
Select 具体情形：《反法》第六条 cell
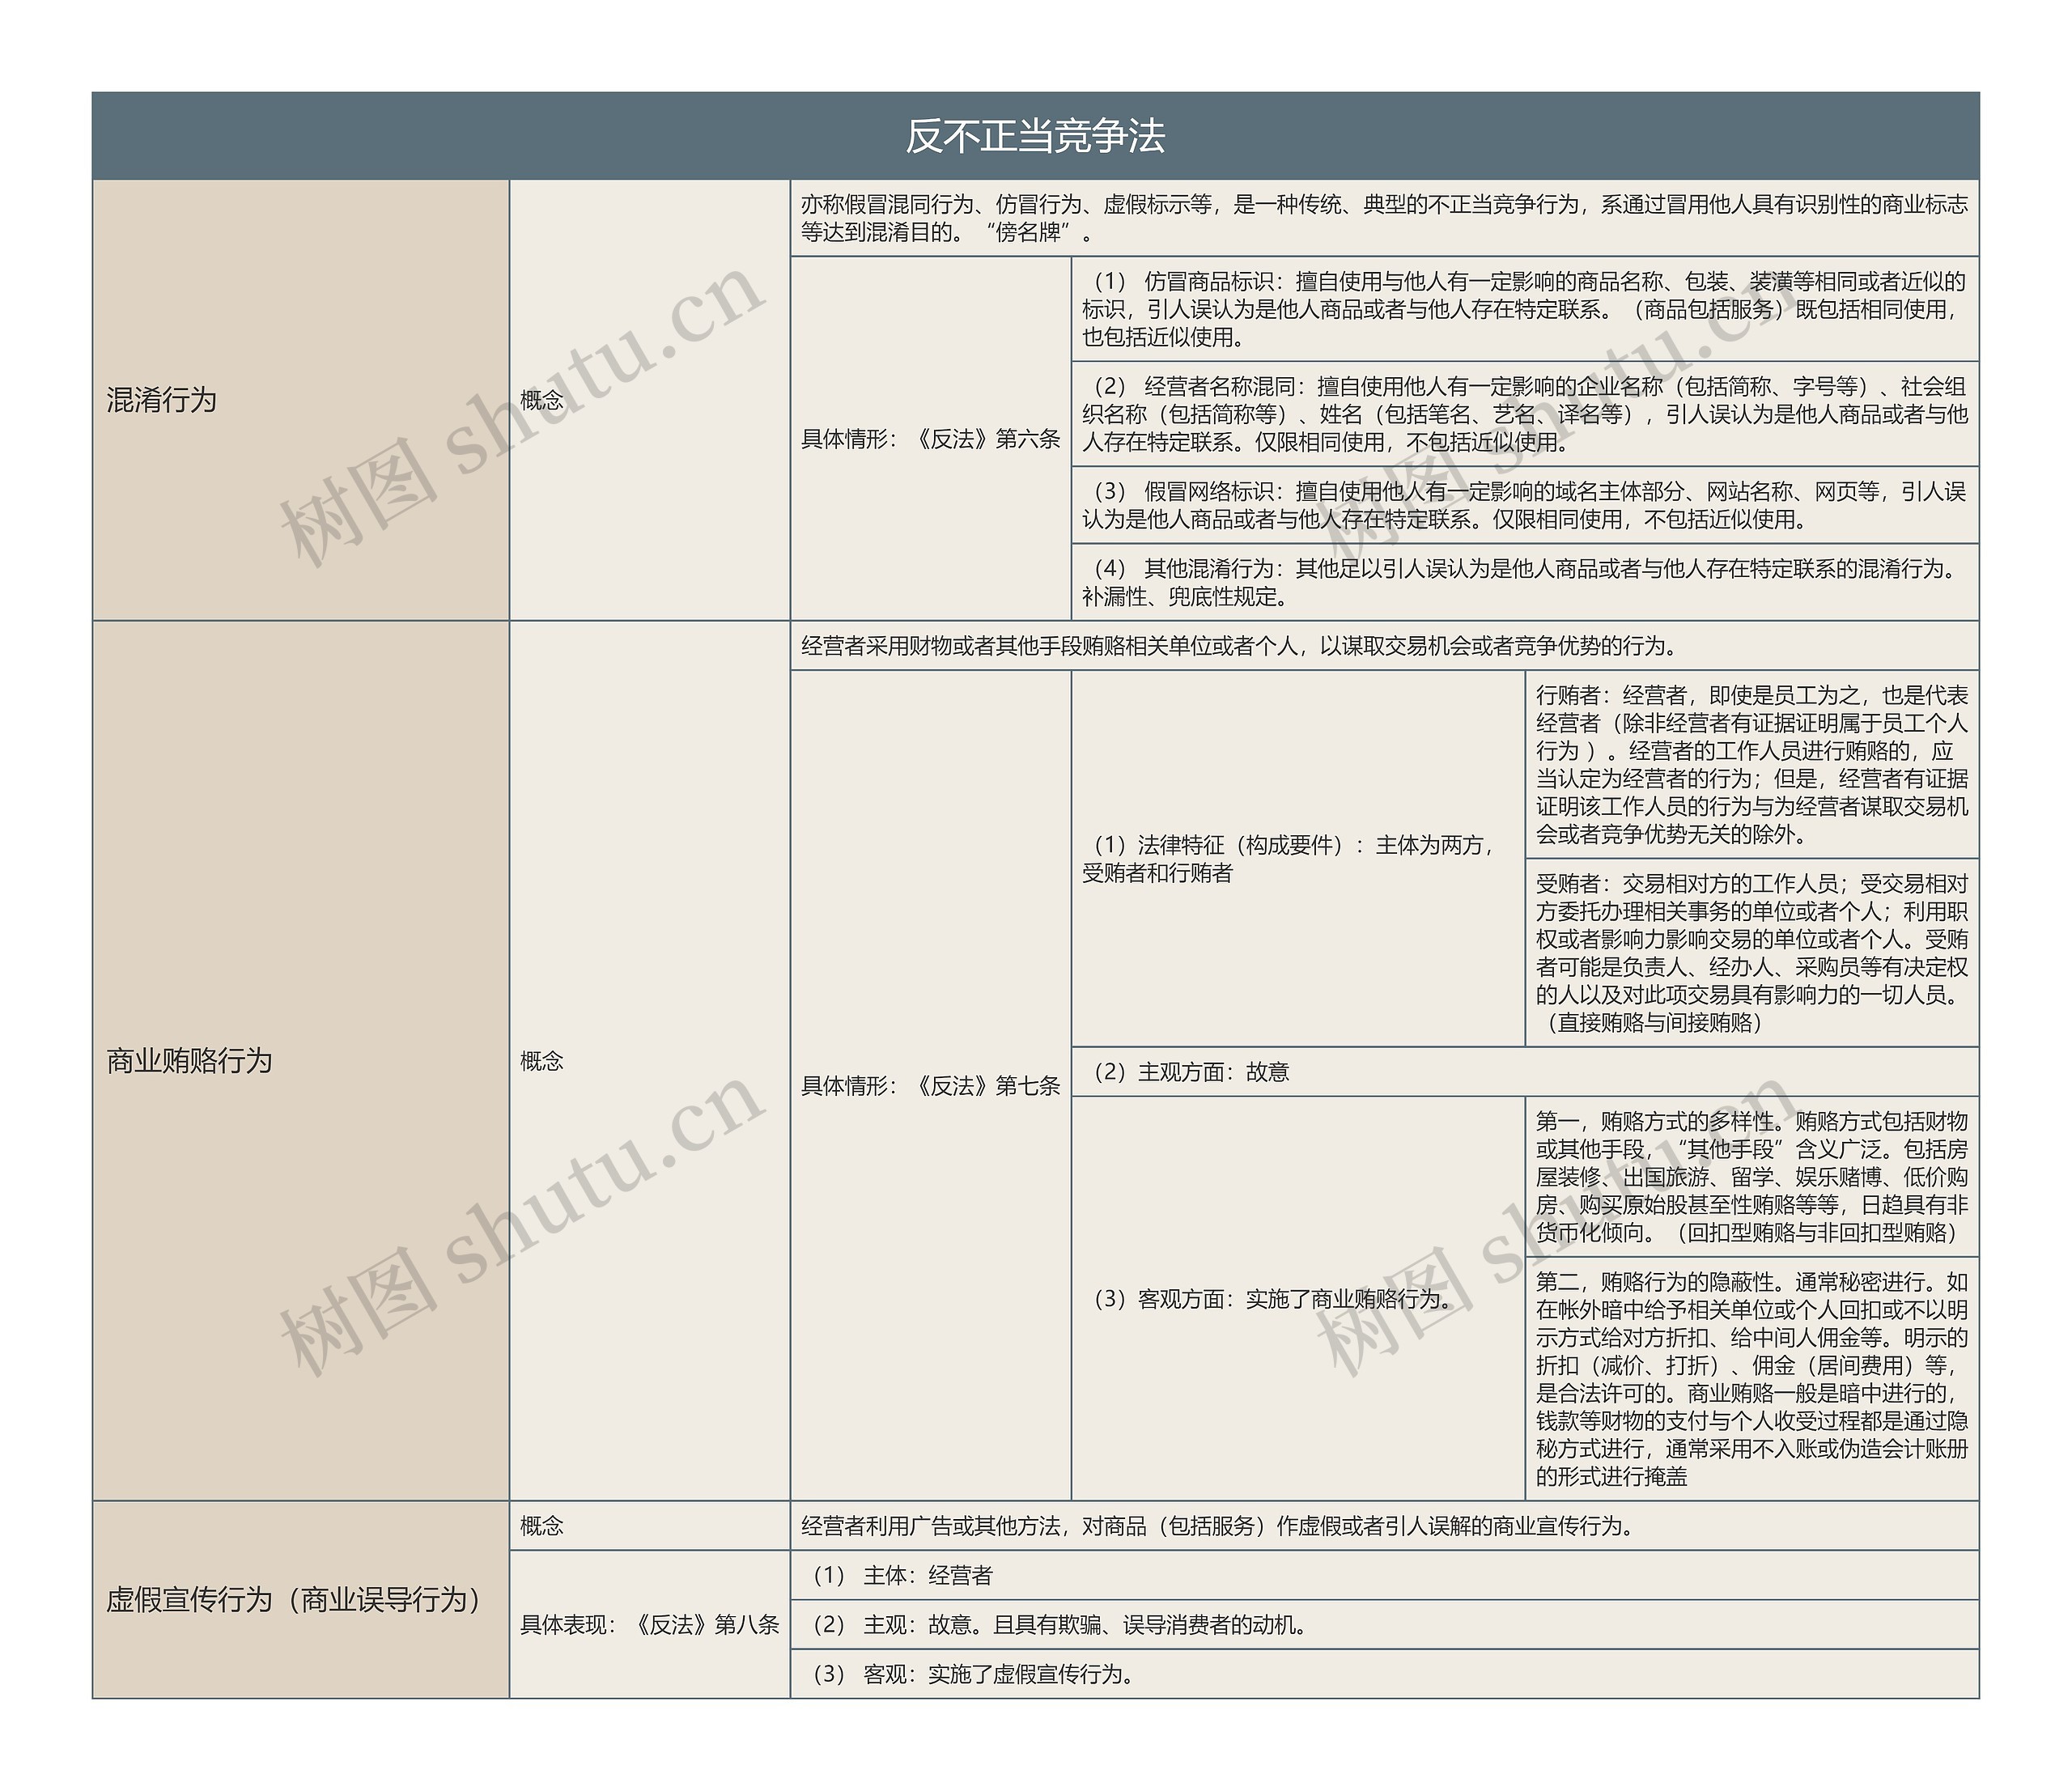(x=931, y=439)
